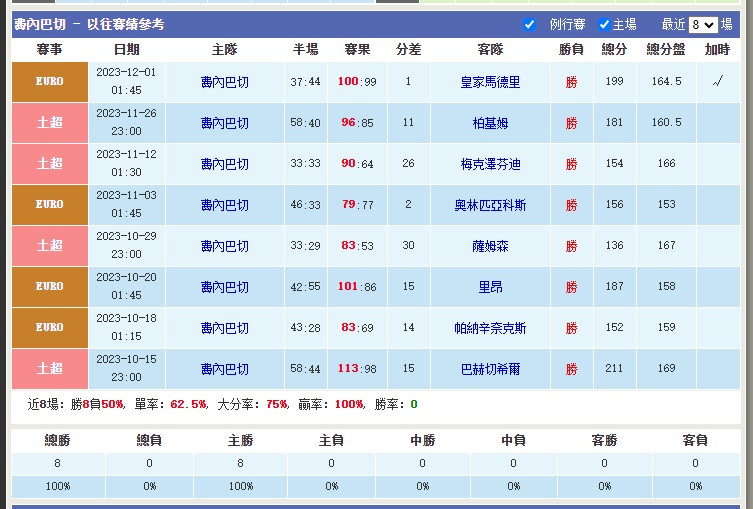Open 帕納辛奈克斯 team link

pos(490,328)
